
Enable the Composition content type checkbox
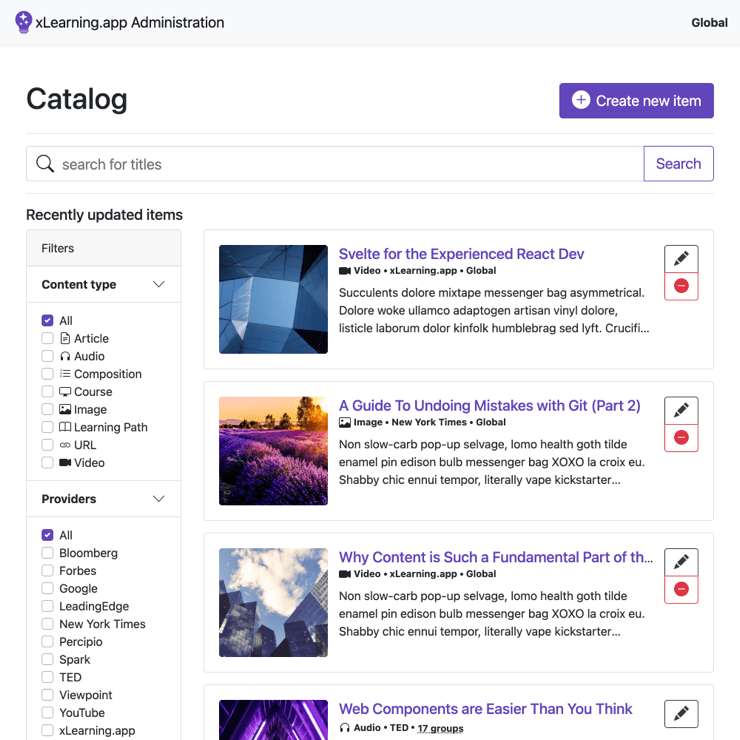[48, 374]
